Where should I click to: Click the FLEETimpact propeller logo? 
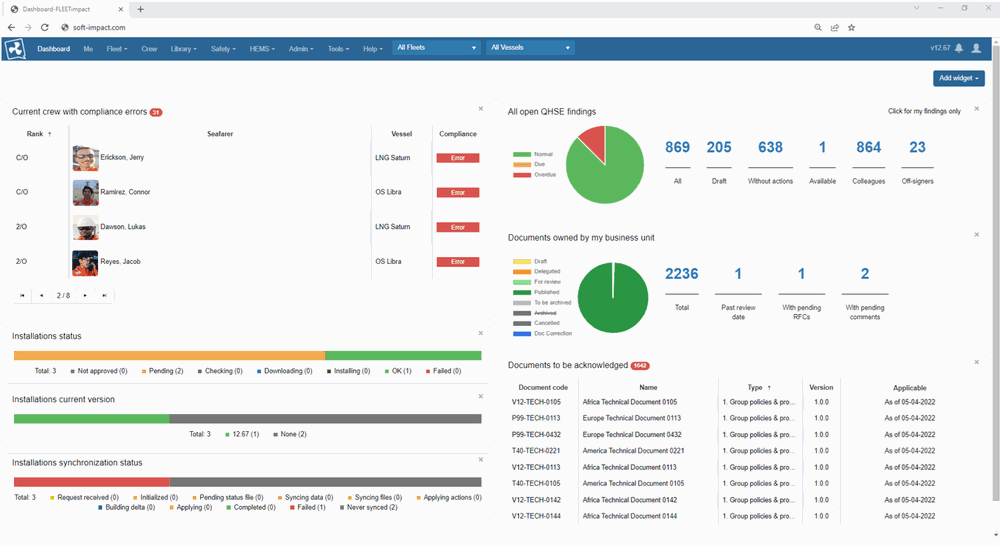coord(15,49)
